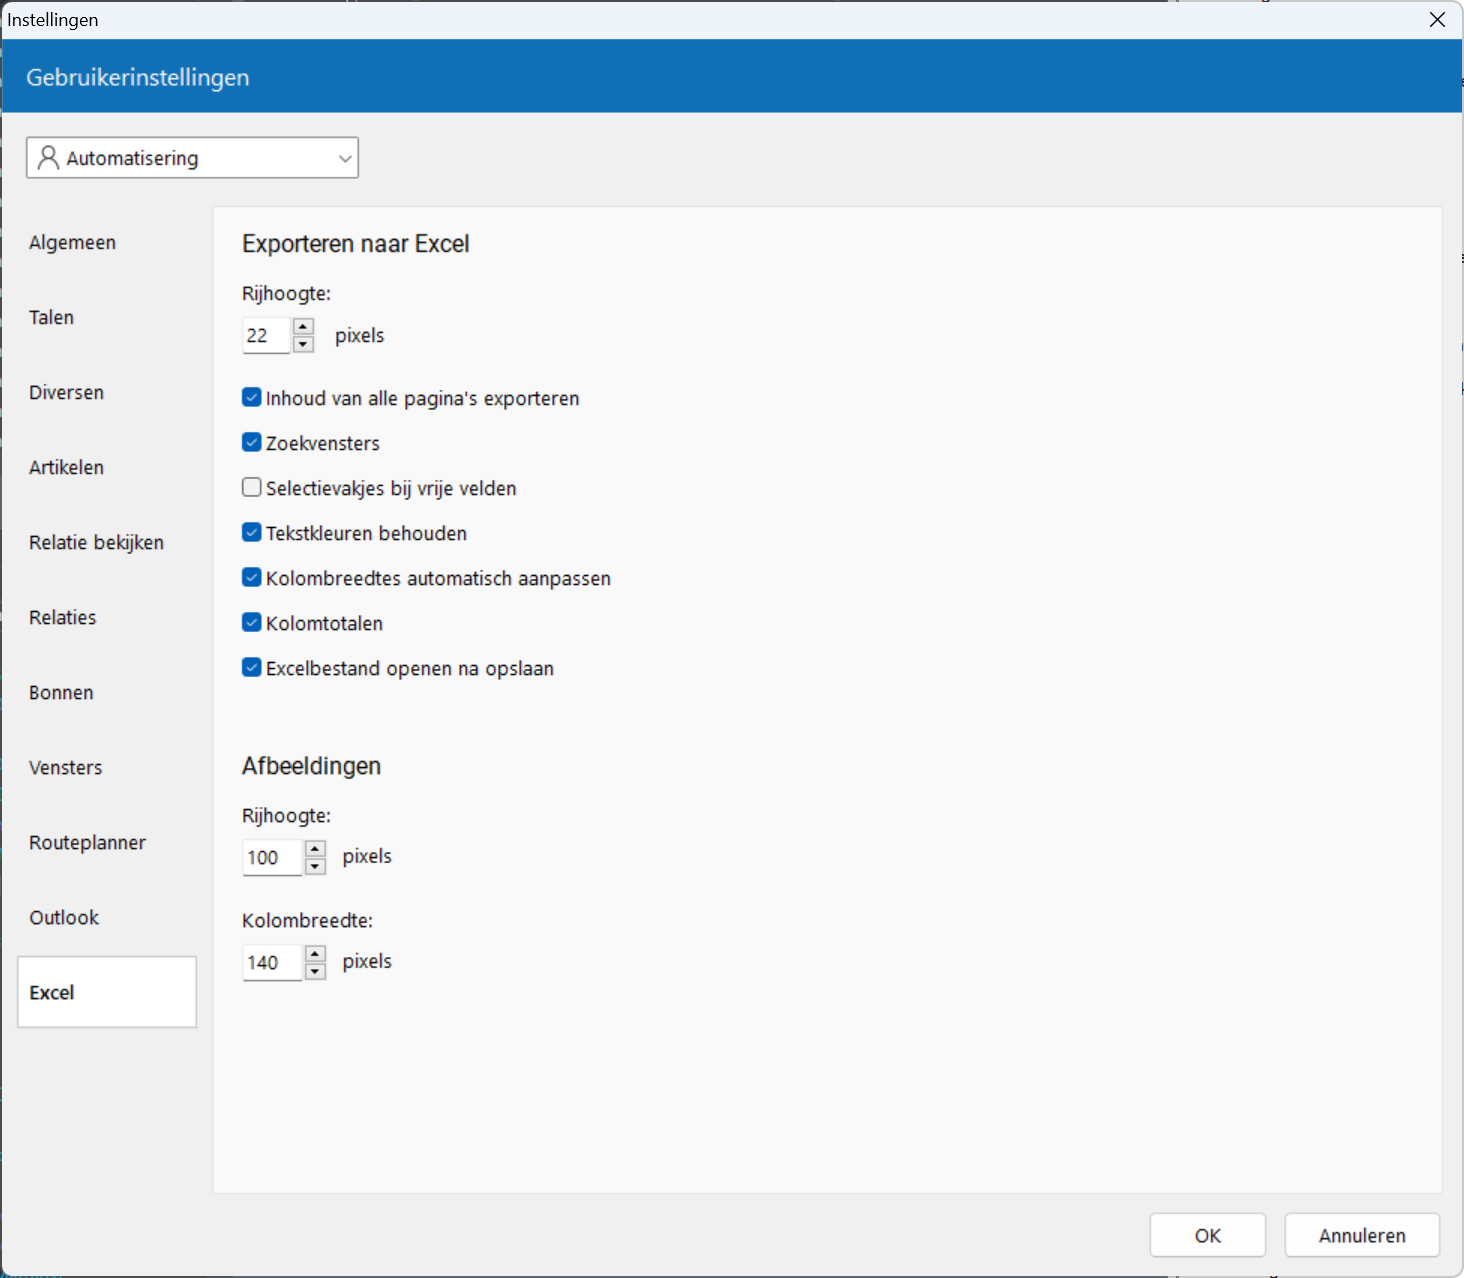Click the Exporteren naar Excel heading
Screen dimensions: 1464x1278
coord(356,244)
